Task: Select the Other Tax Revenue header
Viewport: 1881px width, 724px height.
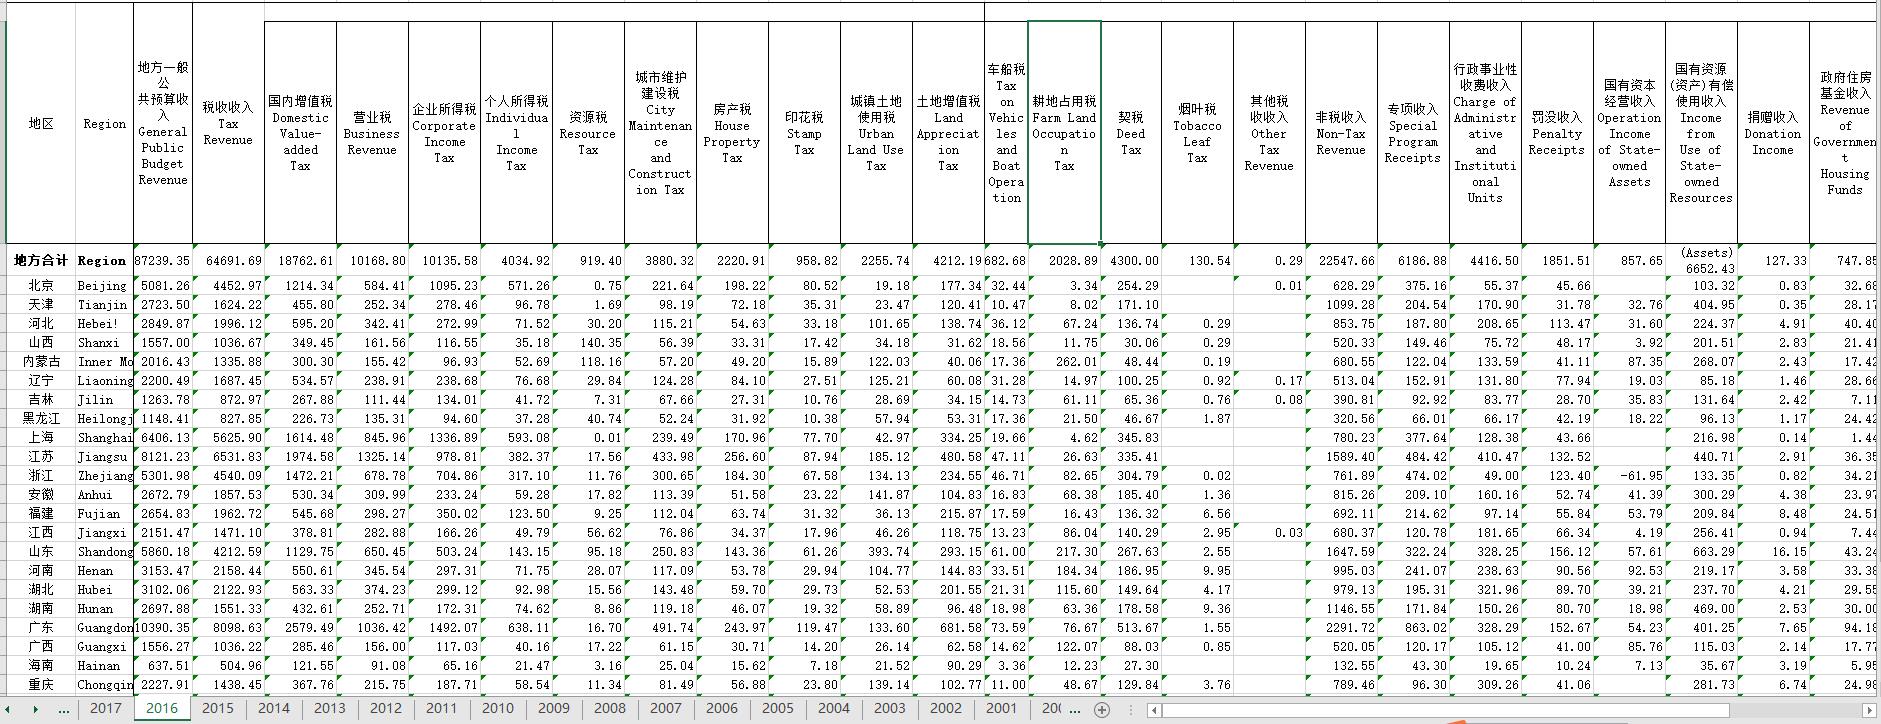Action: (x=1269, y=133)
